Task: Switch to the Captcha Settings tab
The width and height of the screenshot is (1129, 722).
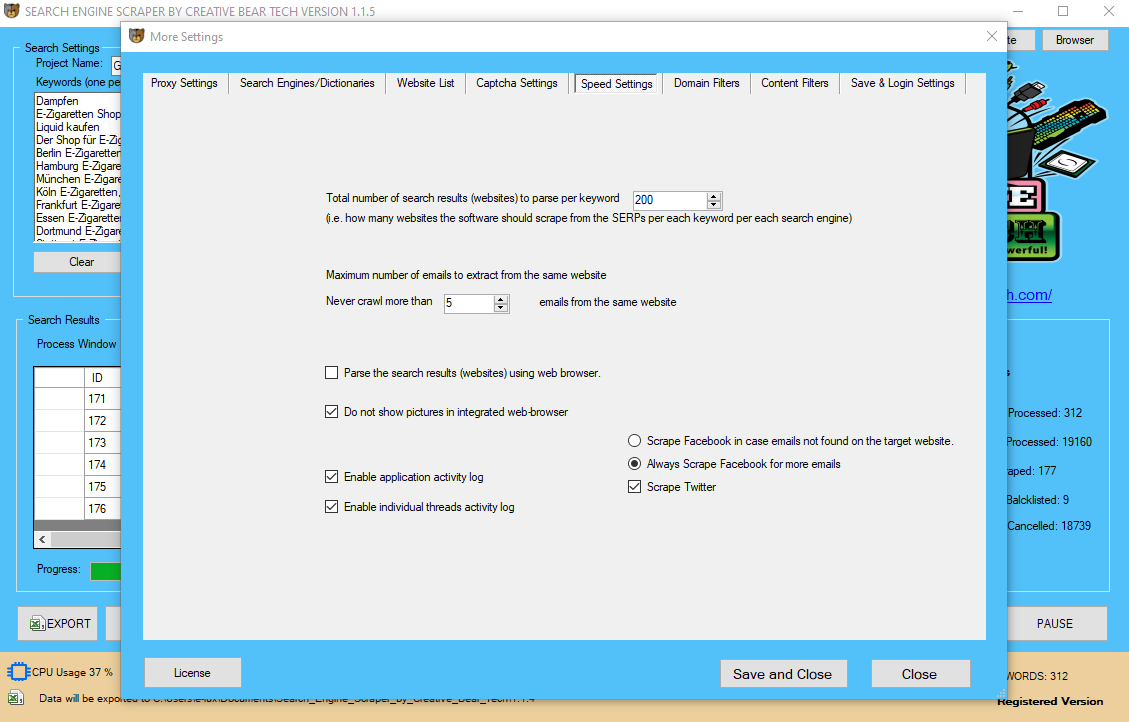Action: tap(516, 84)
